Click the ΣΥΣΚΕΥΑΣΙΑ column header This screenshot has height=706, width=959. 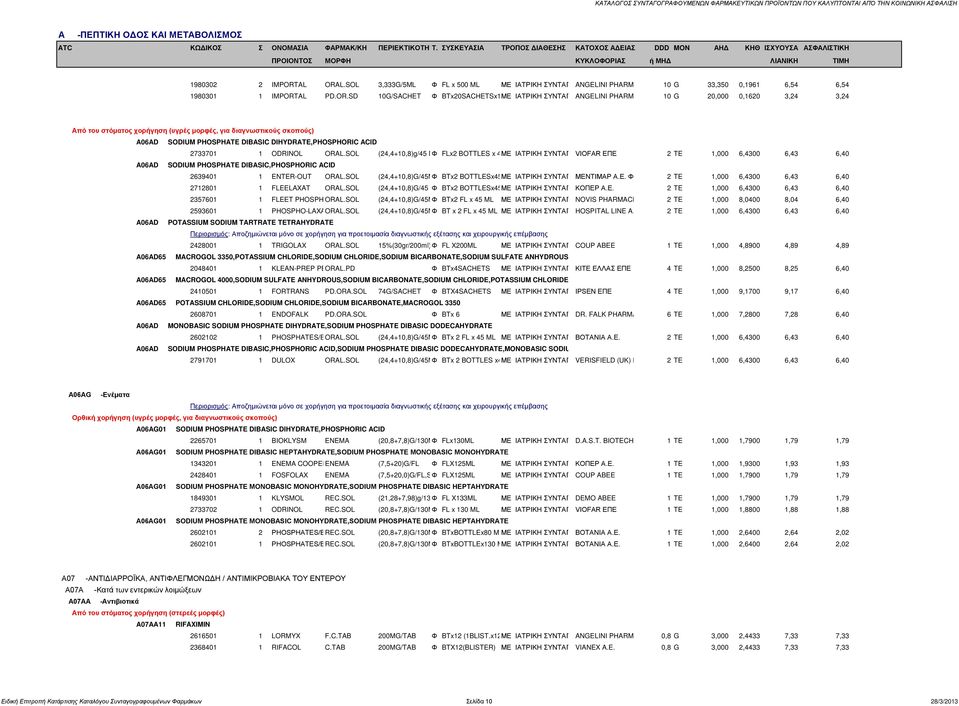tap(462, 48)
